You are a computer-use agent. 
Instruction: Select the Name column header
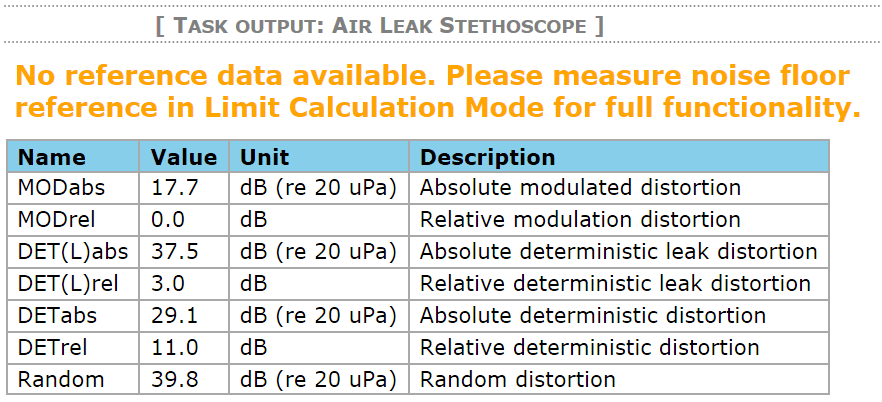click(73, 157)
